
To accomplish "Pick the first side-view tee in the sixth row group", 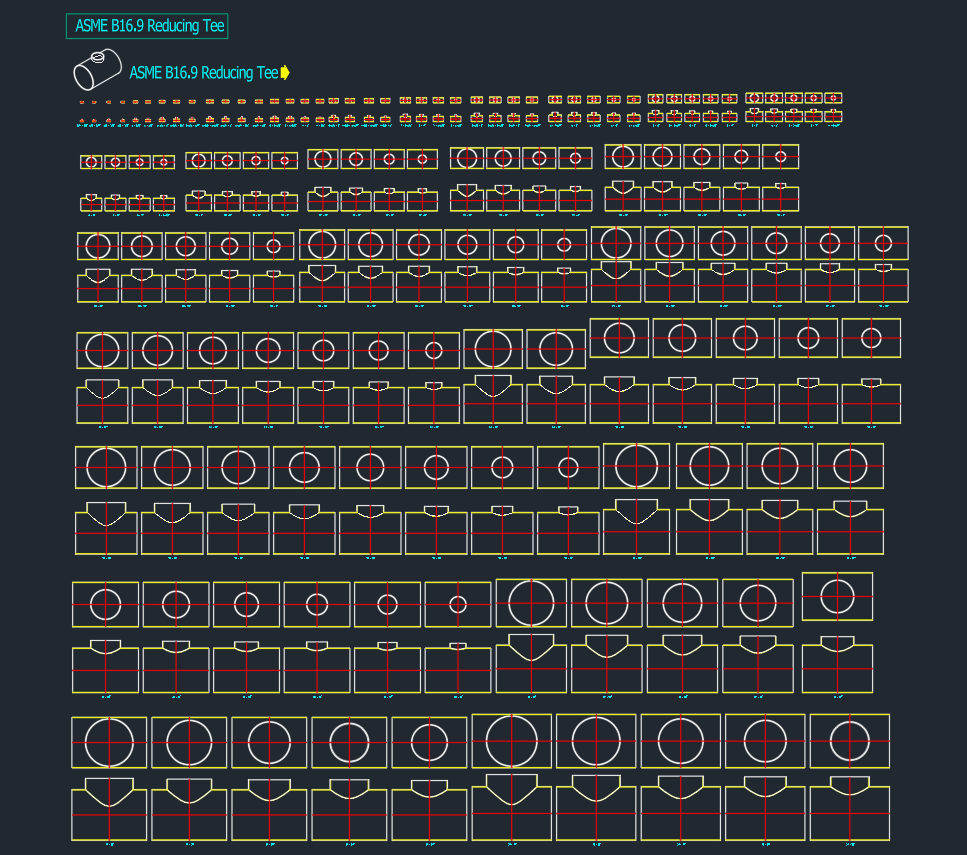I will point(105,666).
